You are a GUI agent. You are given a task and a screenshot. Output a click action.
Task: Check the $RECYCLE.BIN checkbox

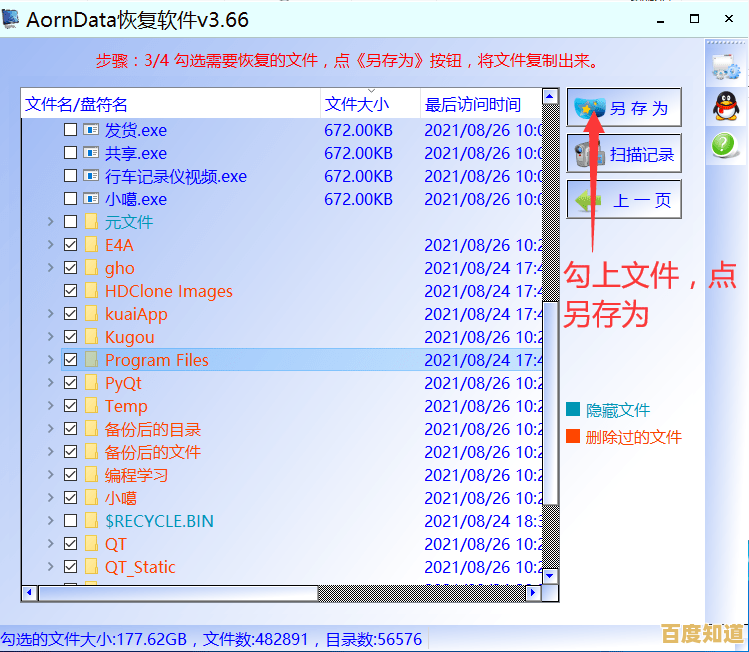click(x=70, y=520)
